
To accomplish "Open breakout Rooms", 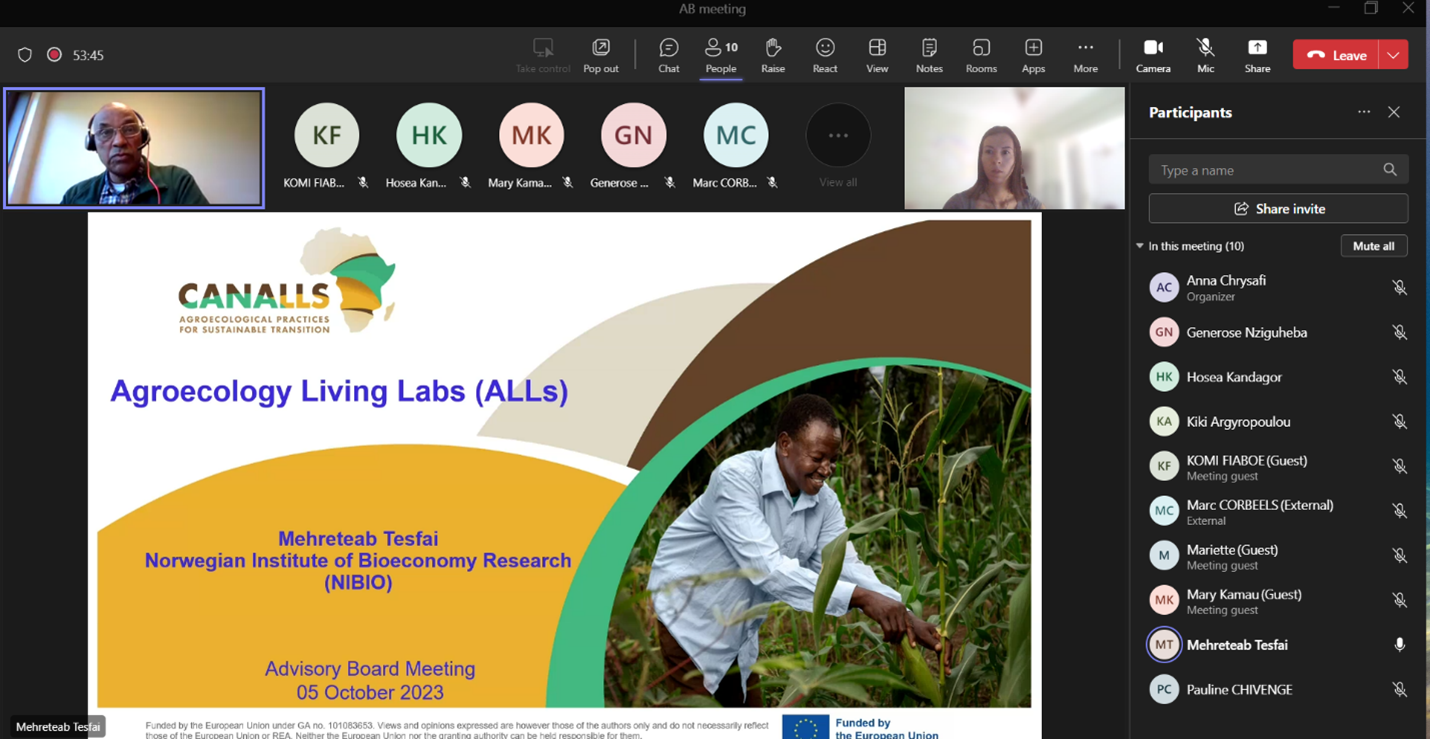I will pyautogui.click(x=981, y=55).
